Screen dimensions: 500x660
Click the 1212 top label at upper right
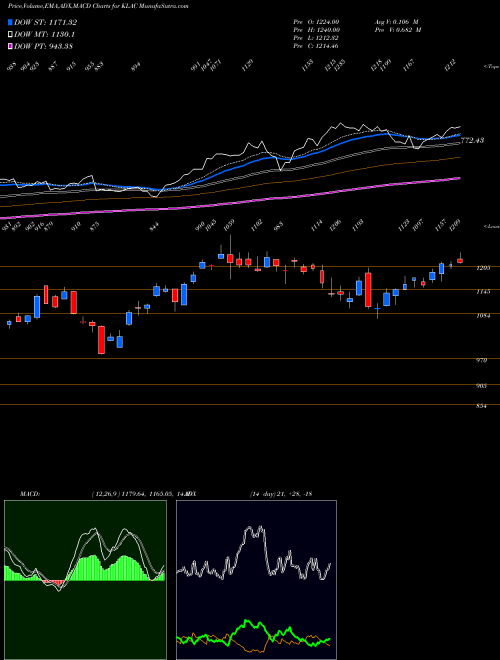coord(450,66)
